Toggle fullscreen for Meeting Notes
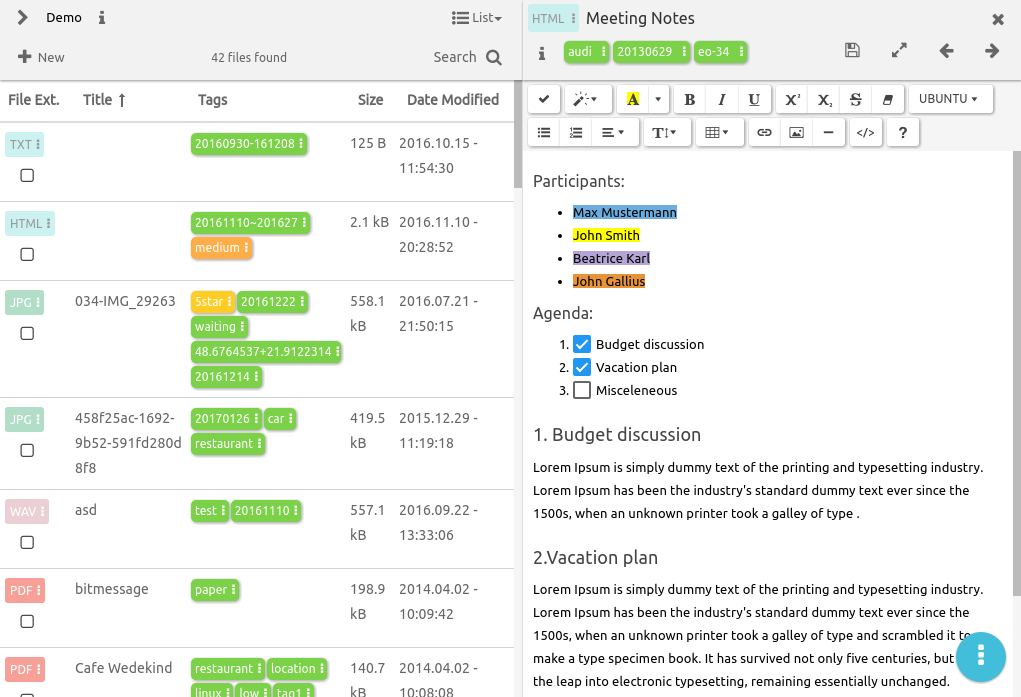 tap(899, 51)
